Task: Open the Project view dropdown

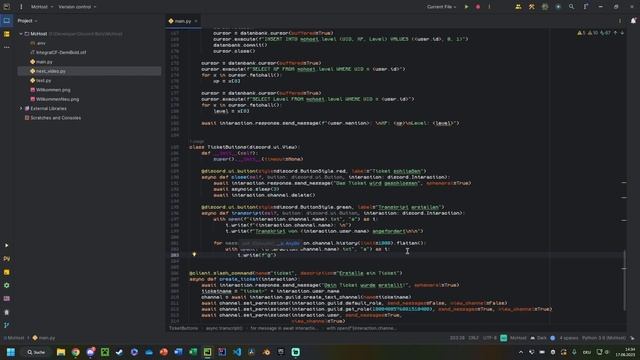Action: (27, 21)
